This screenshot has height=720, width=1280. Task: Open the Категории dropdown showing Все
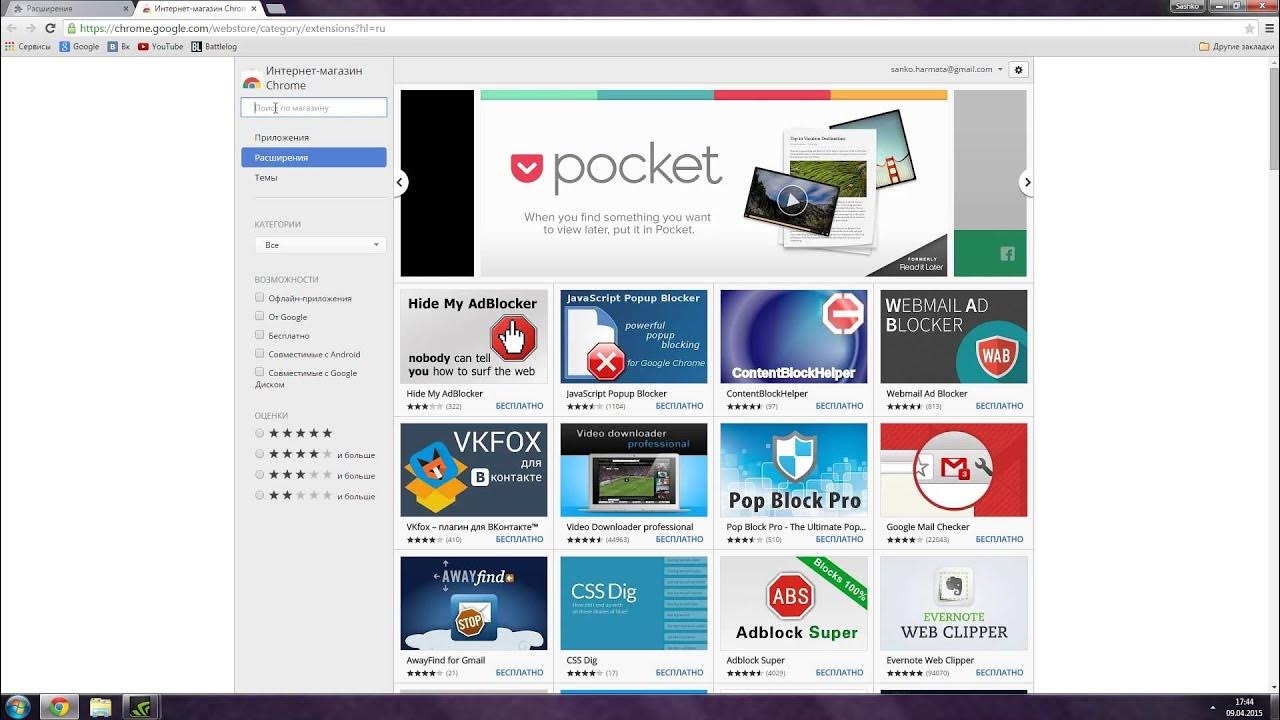(x=320, y=244)
